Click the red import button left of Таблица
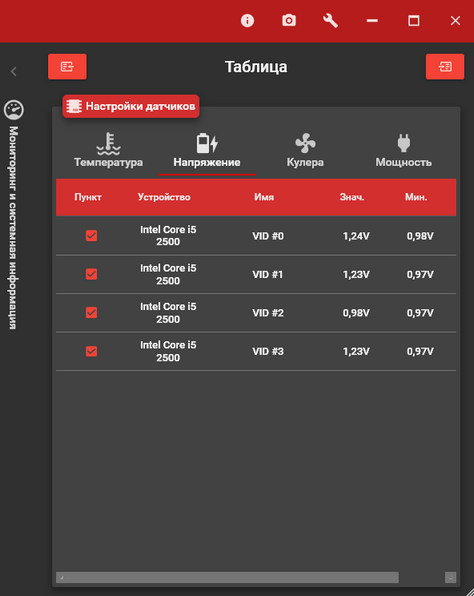This screenshot has height=596, width=474. [67, 67]
